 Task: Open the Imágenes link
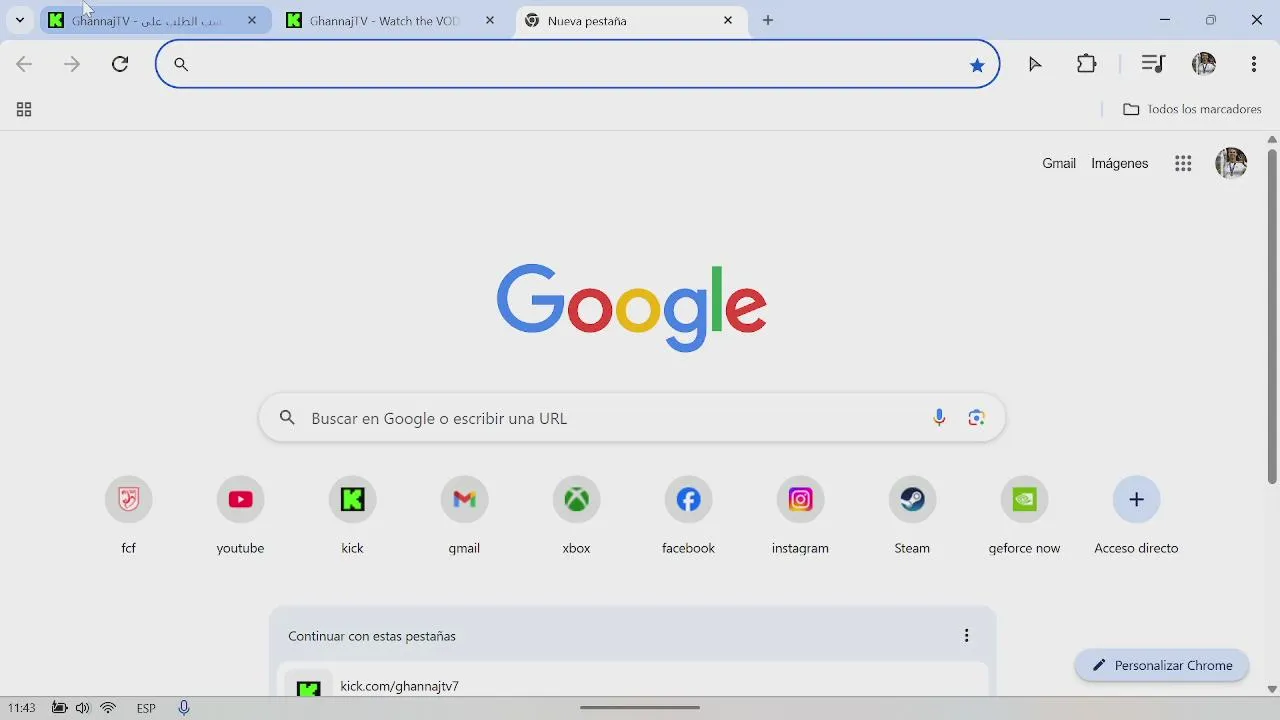point(1120,163)
